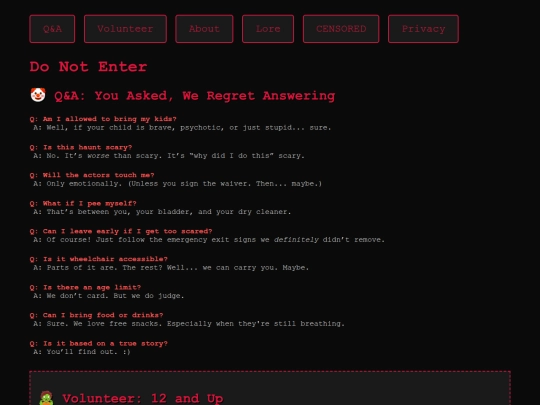Click answer about loving free snacks

tap(189, 324)
